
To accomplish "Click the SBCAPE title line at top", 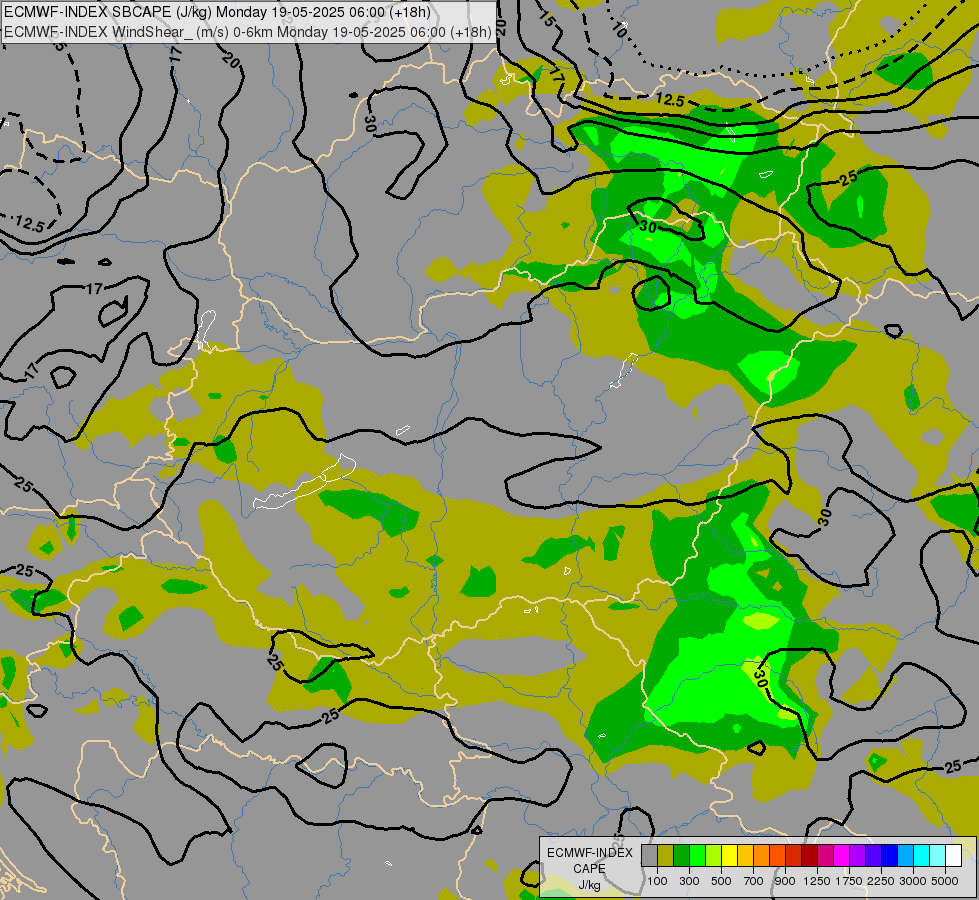I will 217,12.
